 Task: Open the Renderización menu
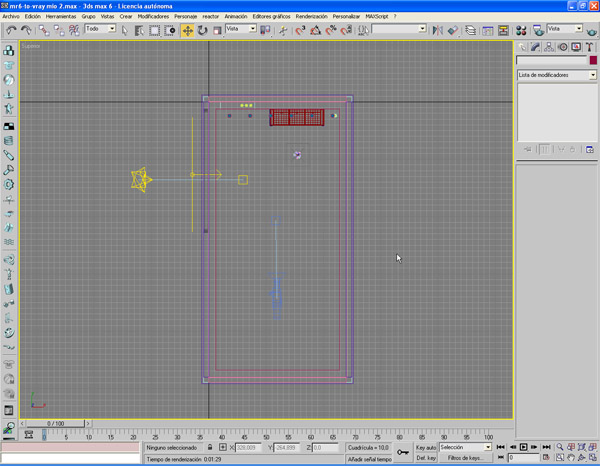pos(311,16)
